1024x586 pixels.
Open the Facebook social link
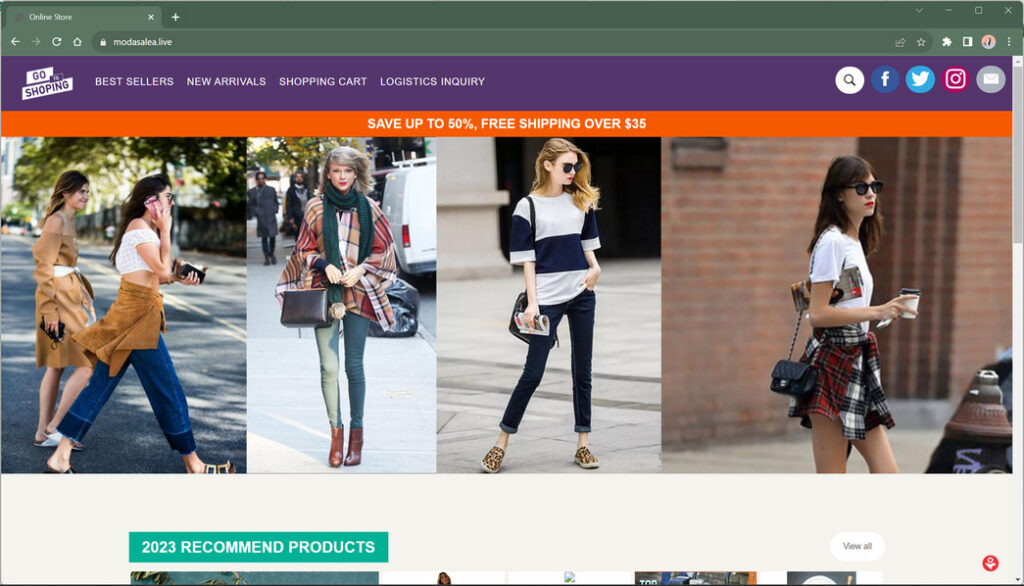click(885, 80)
